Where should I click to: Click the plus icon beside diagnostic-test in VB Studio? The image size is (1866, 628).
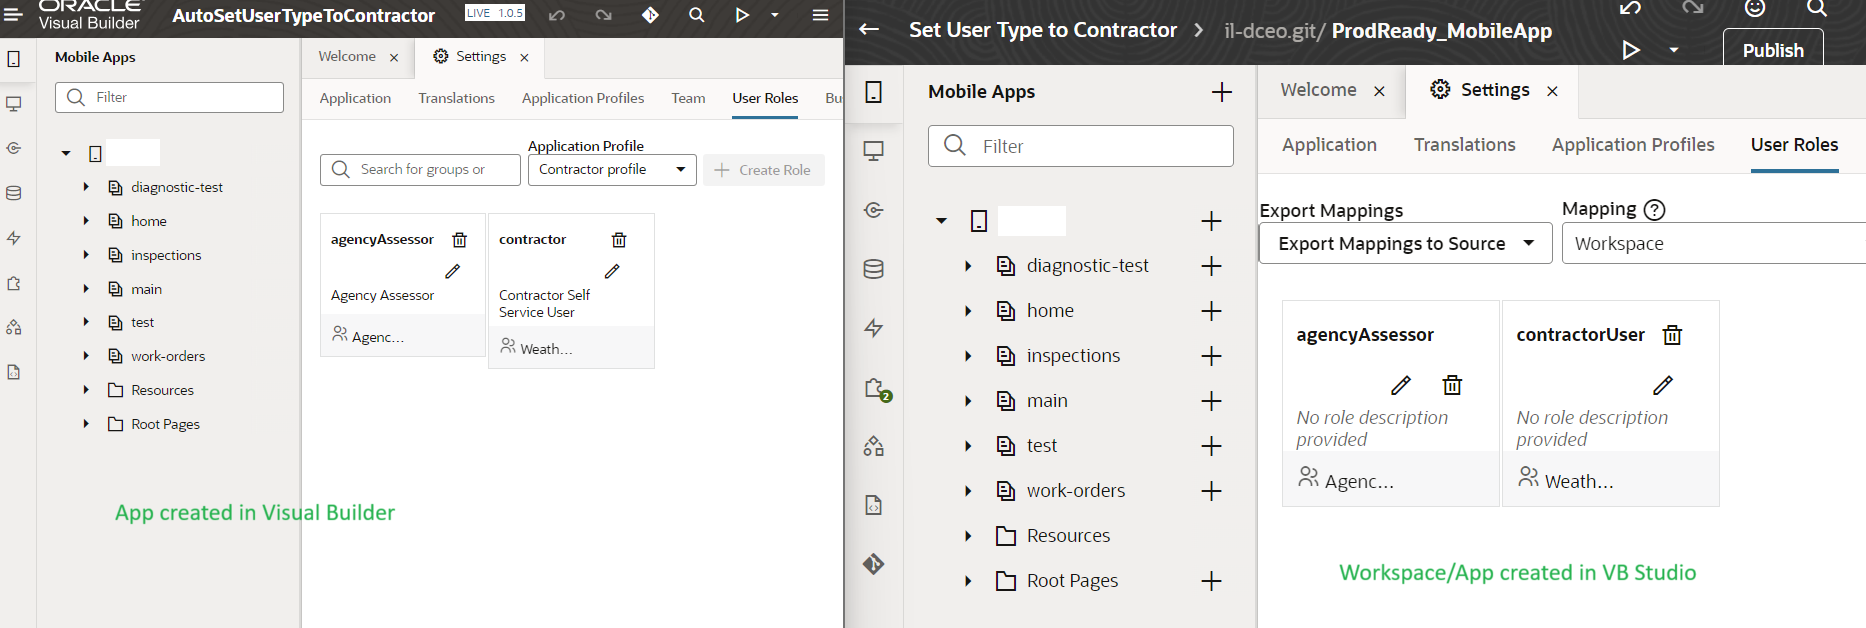click(1211, 266)
